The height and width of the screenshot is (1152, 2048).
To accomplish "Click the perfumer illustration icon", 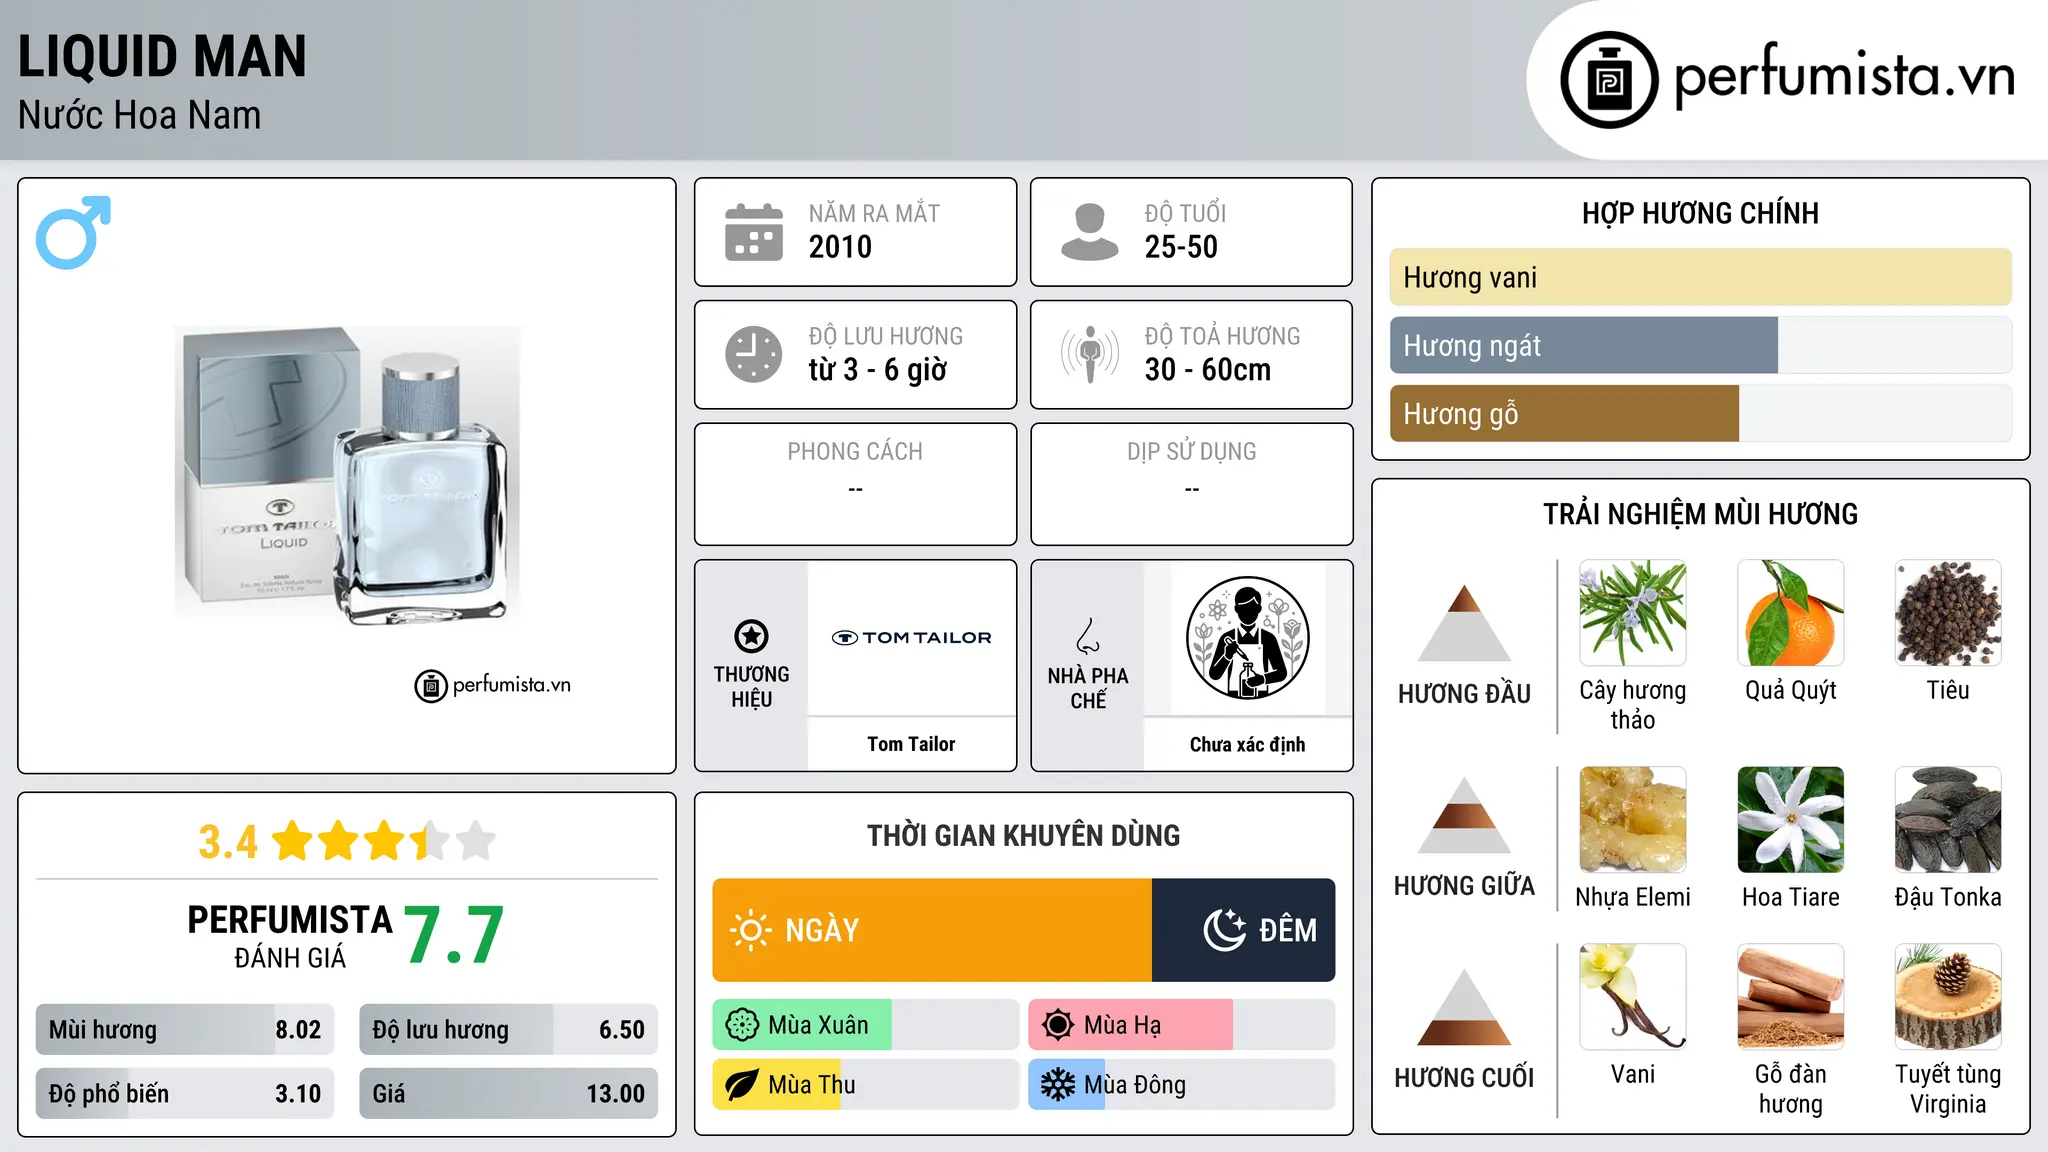I will tap(1247, 638).
